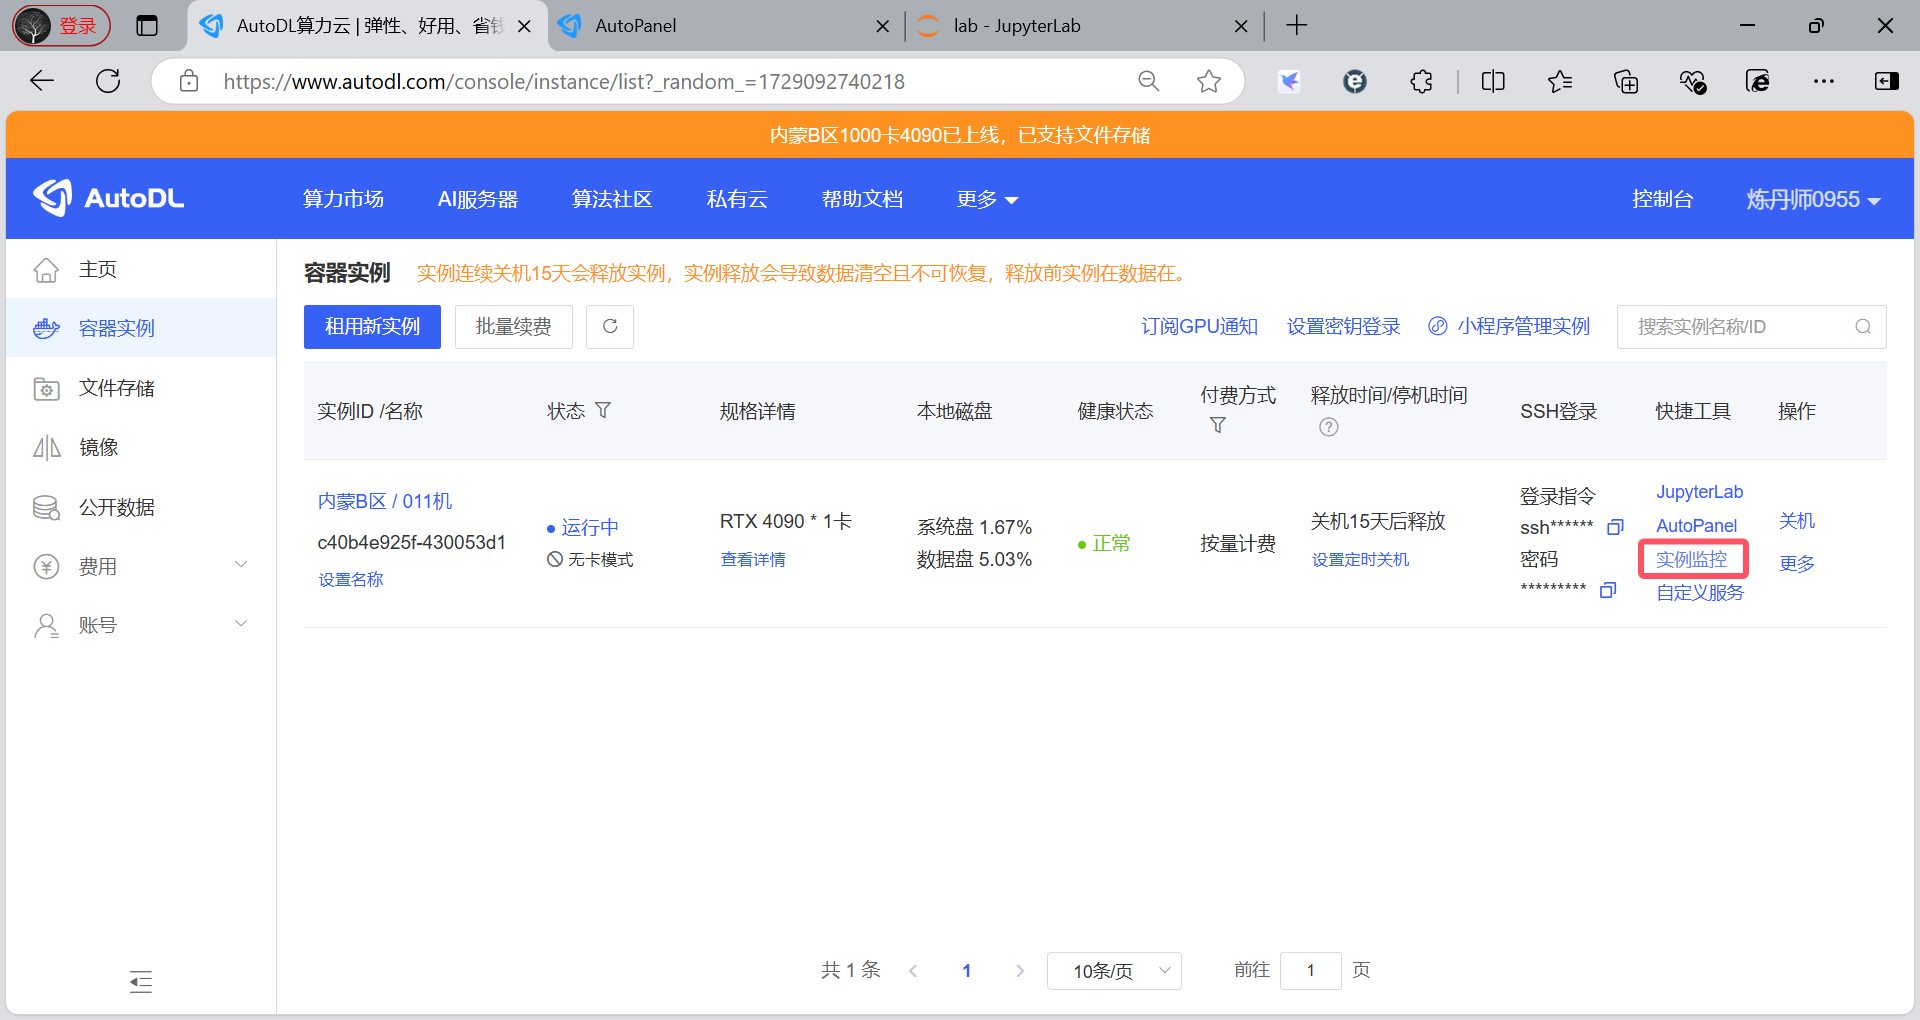
Task: Click the help icon under 释放时间/停机时间
Action: (1328, 427)
